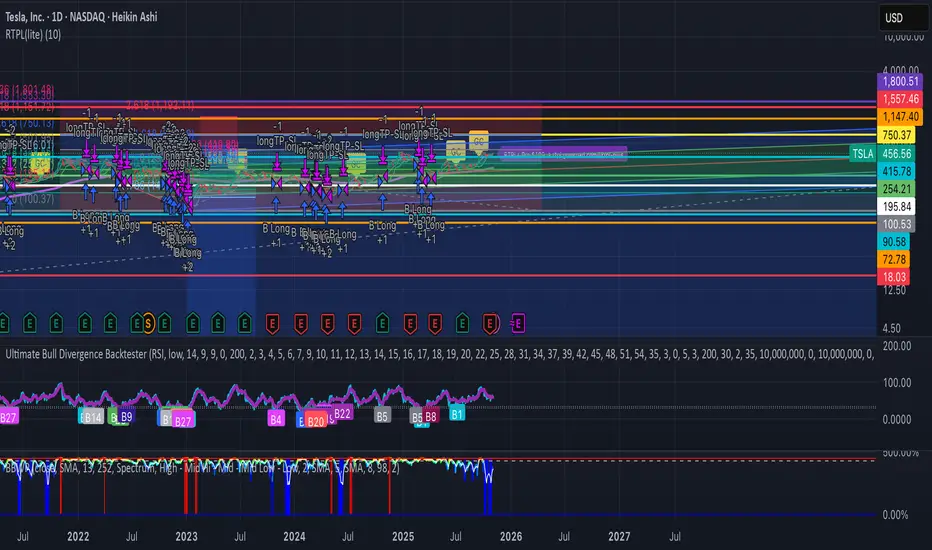The height and width of the screenshot is (550, 932).
Task: Click the 72.78 orange price label
Action: (893, 259)
